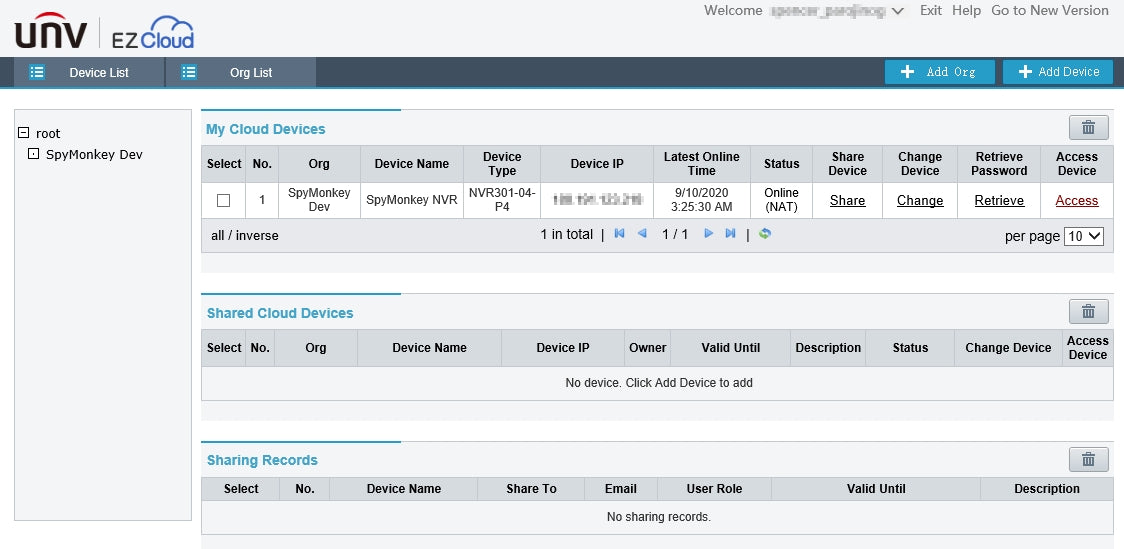Refresh the cloud devices table
The height and width of the screenshot is (549, 1124).
pyautogui.click(x=765, y=234)
